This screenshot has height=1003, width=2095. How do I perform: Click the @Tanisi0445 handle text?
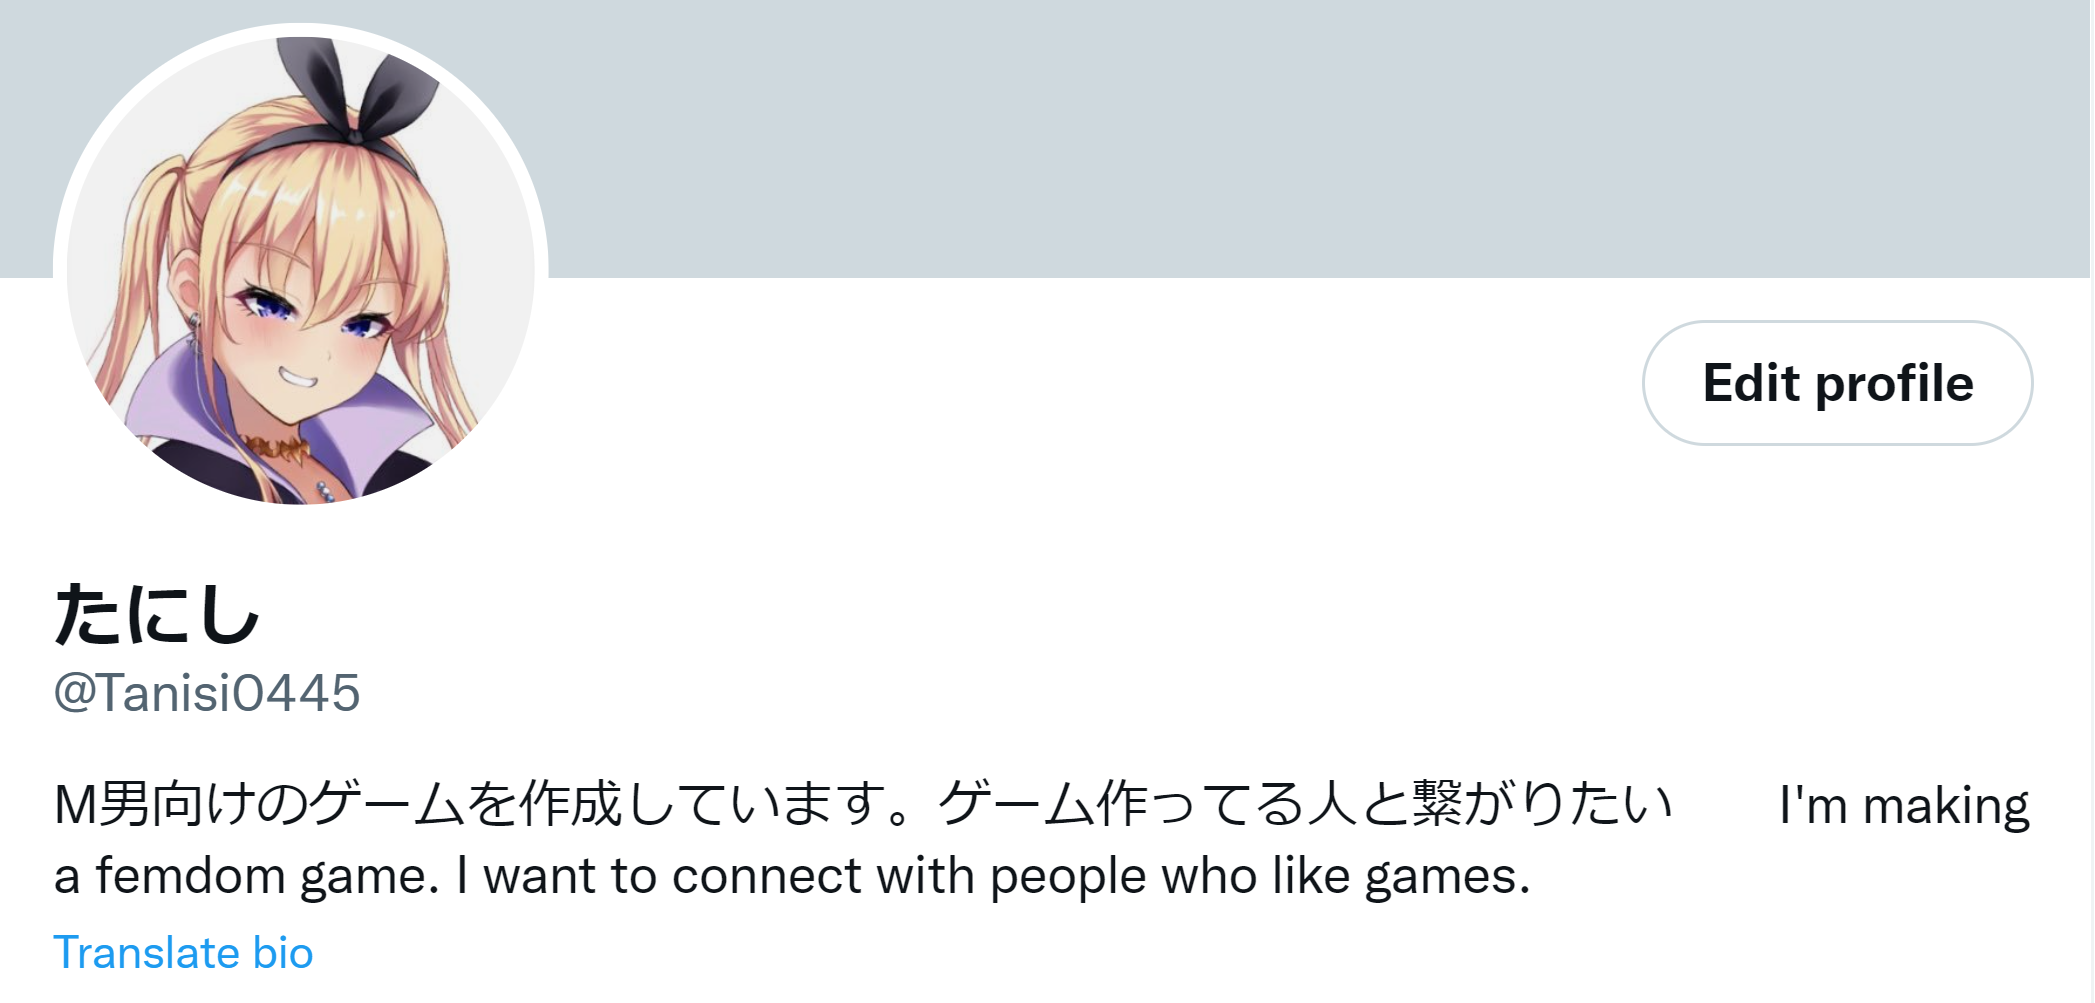tap(207, 693)
